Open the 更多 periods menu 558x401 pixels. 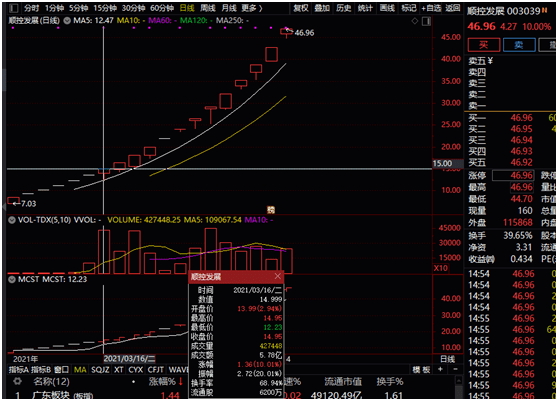coord(251,8)
